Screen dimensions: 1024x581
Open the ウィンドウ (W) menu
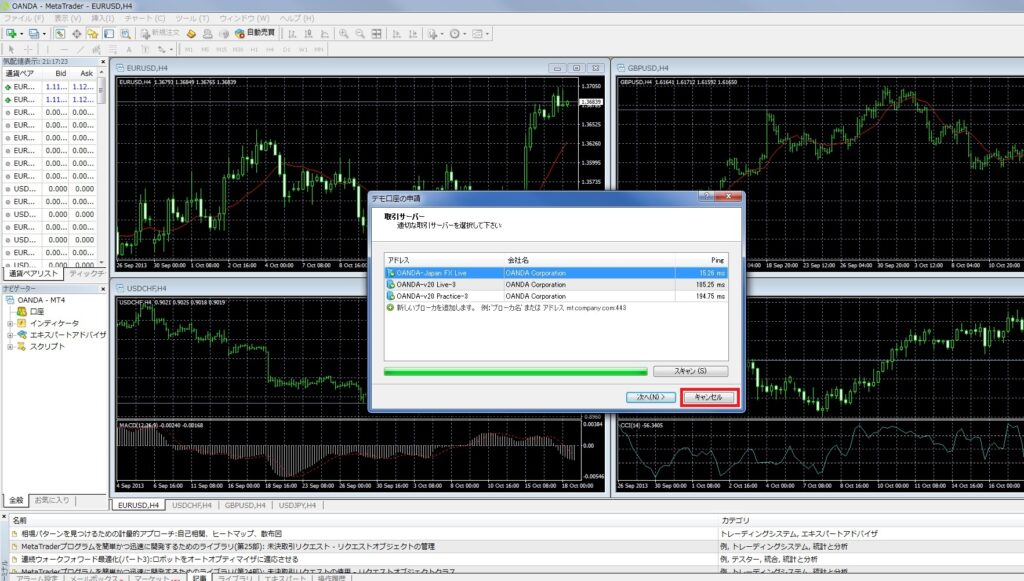[244, 18]
